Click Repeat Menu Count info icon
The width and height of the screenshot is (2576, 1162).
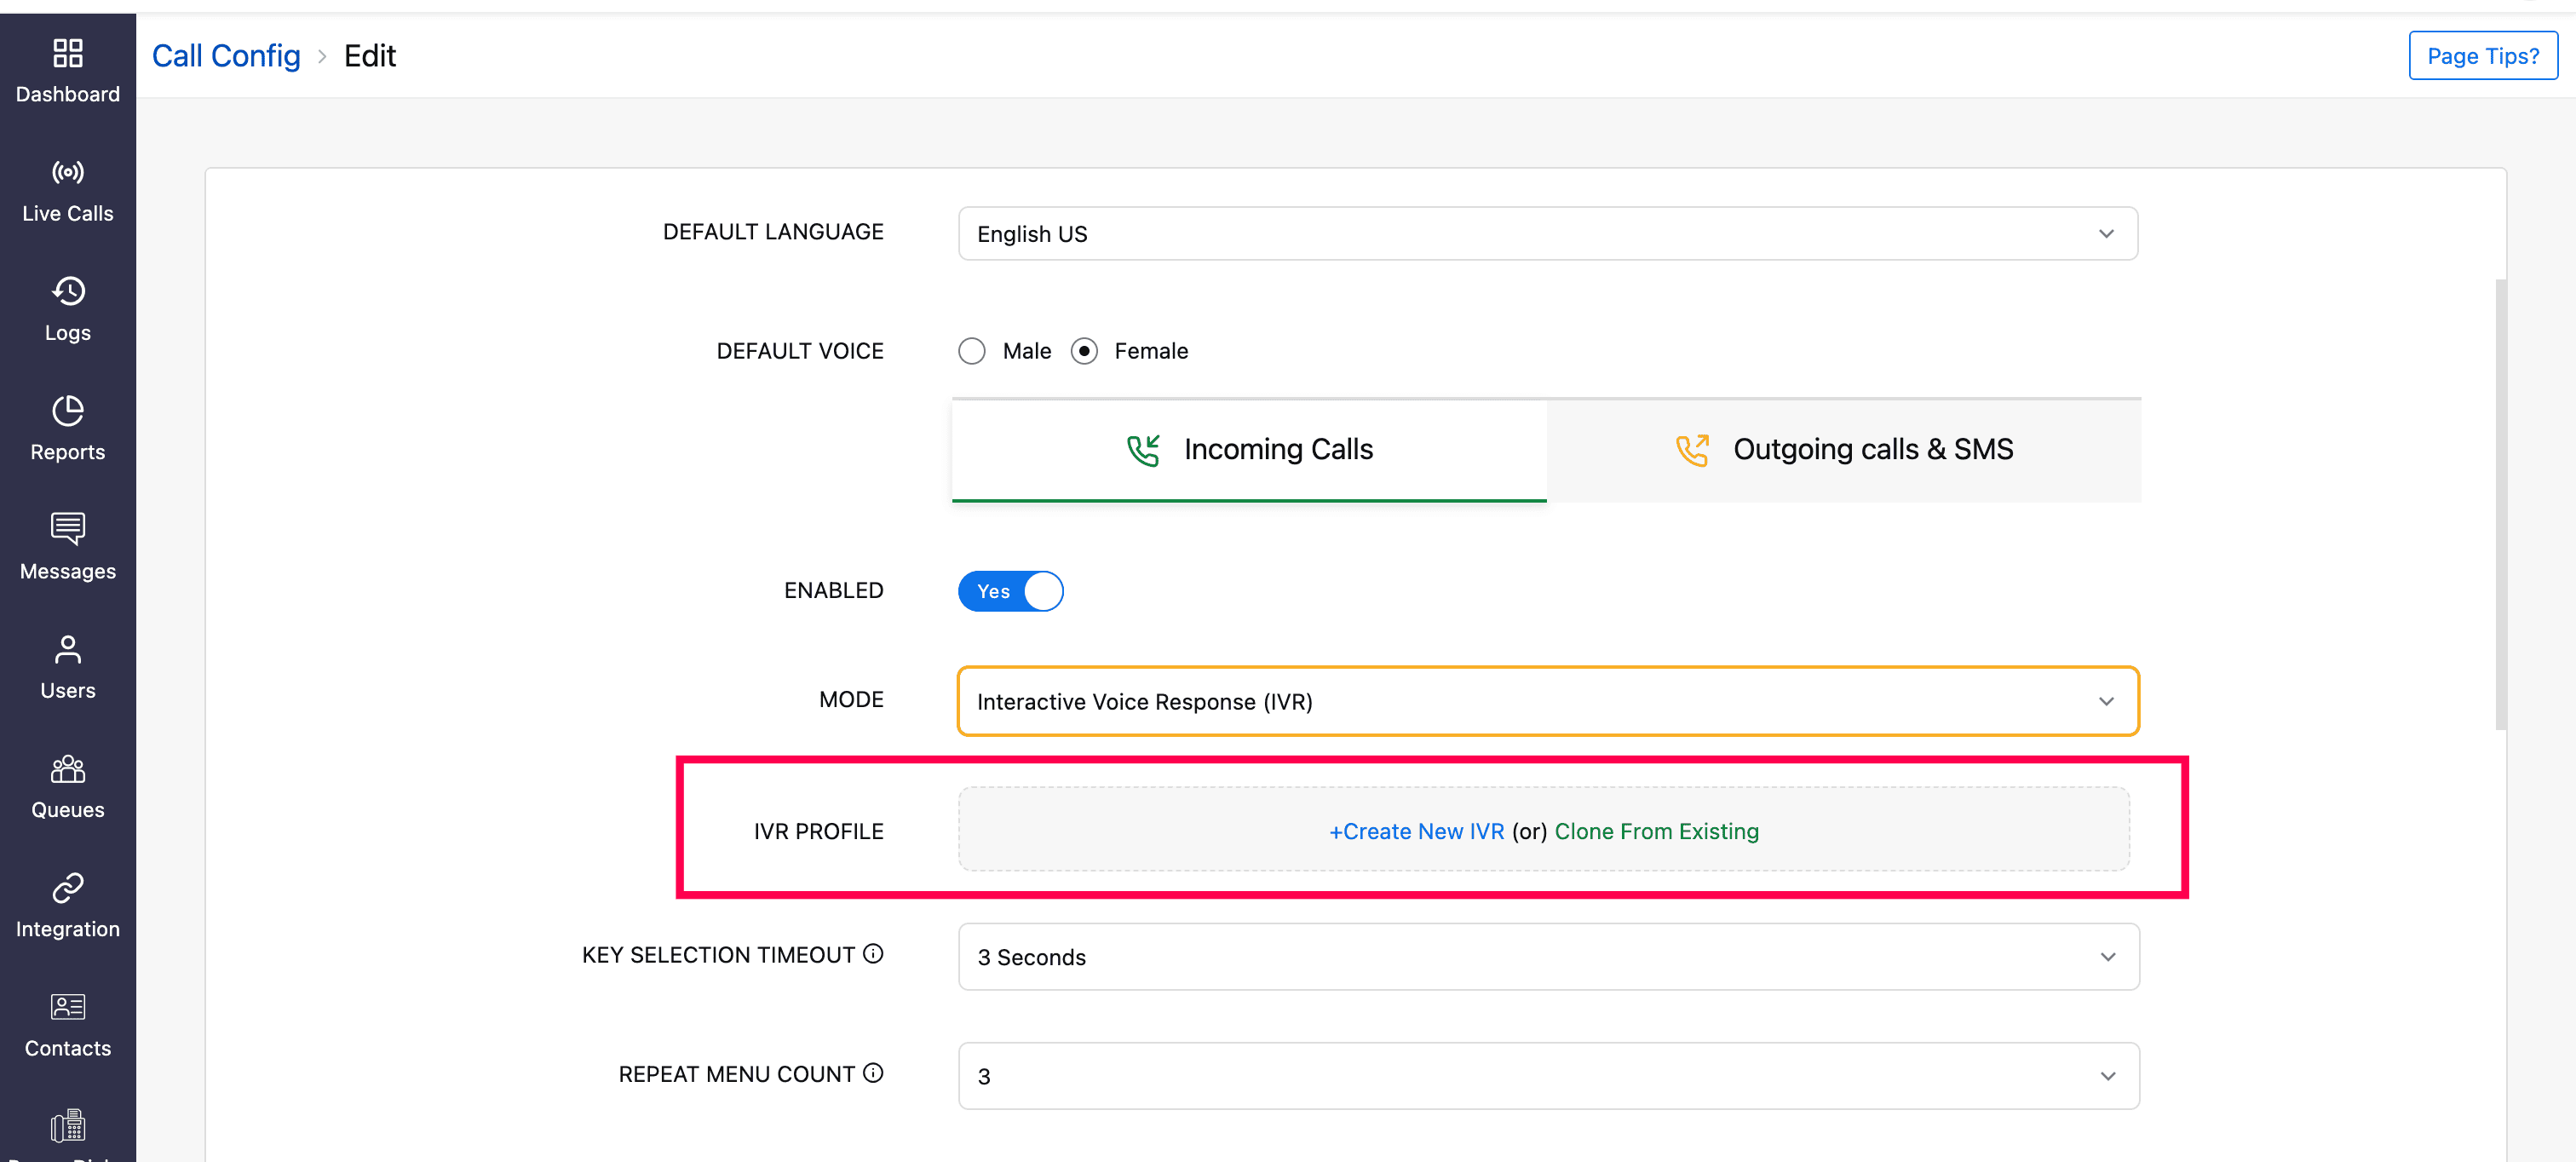tap(873, 1073)
